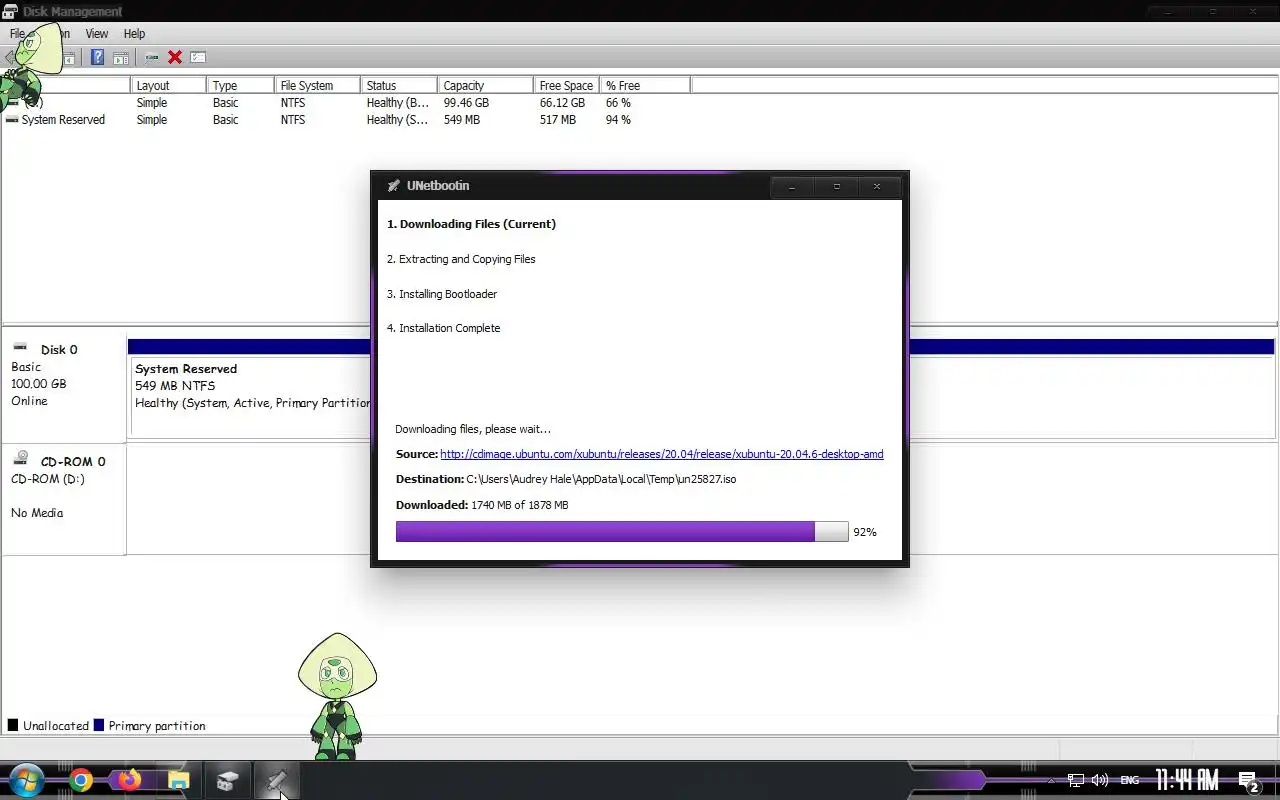The height and width of the screenshot is (800, 1280).
Task: Click Extracting and Copying Files step
Action: pyautogui.click(x=461, y=259)
